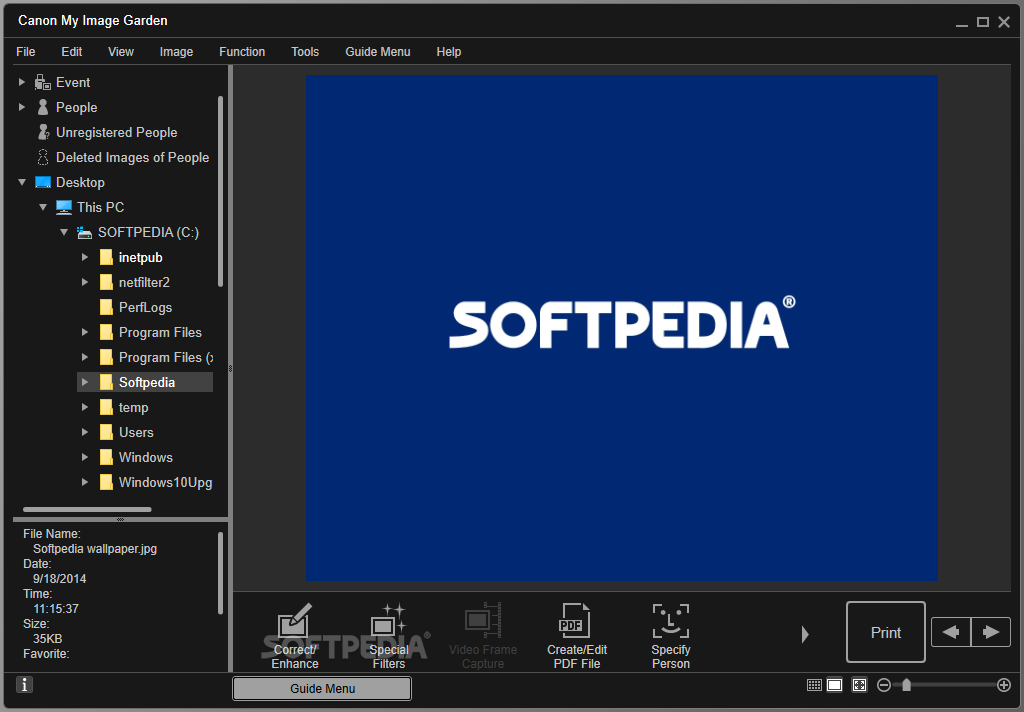Click the PerfLogs folder icon
The image size is (1024, 712).
pyautogui.click(x=106, y=307)
